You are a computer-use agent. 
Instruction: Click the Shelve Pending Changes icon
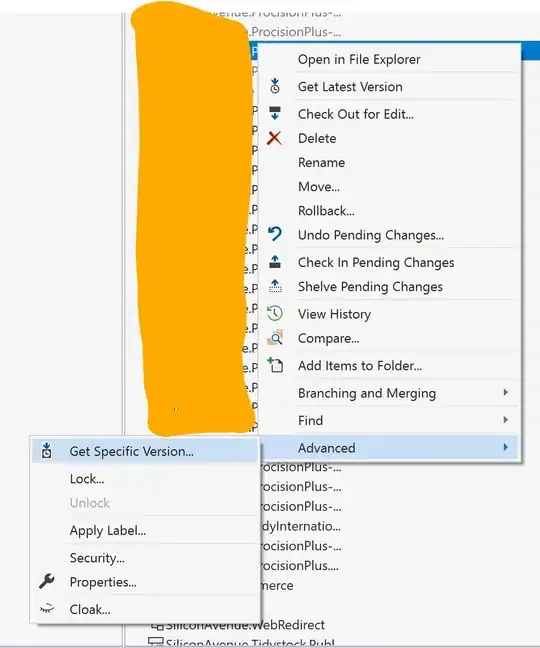point(275,286)
